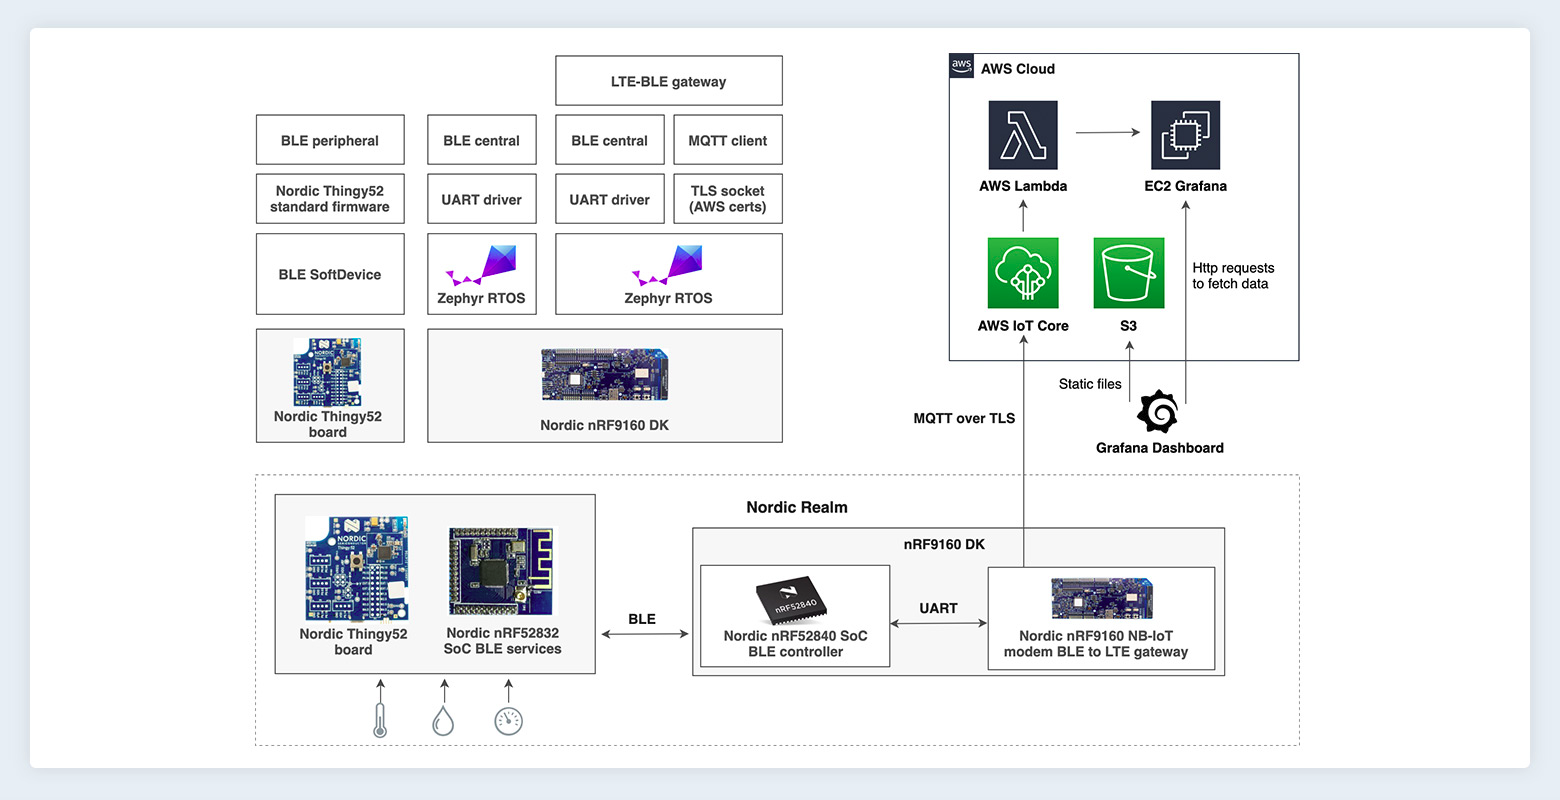Click the 'Grafana Dashboard' label
The width and height of the screenshot is (1560, 800).
coord(1160,448)
